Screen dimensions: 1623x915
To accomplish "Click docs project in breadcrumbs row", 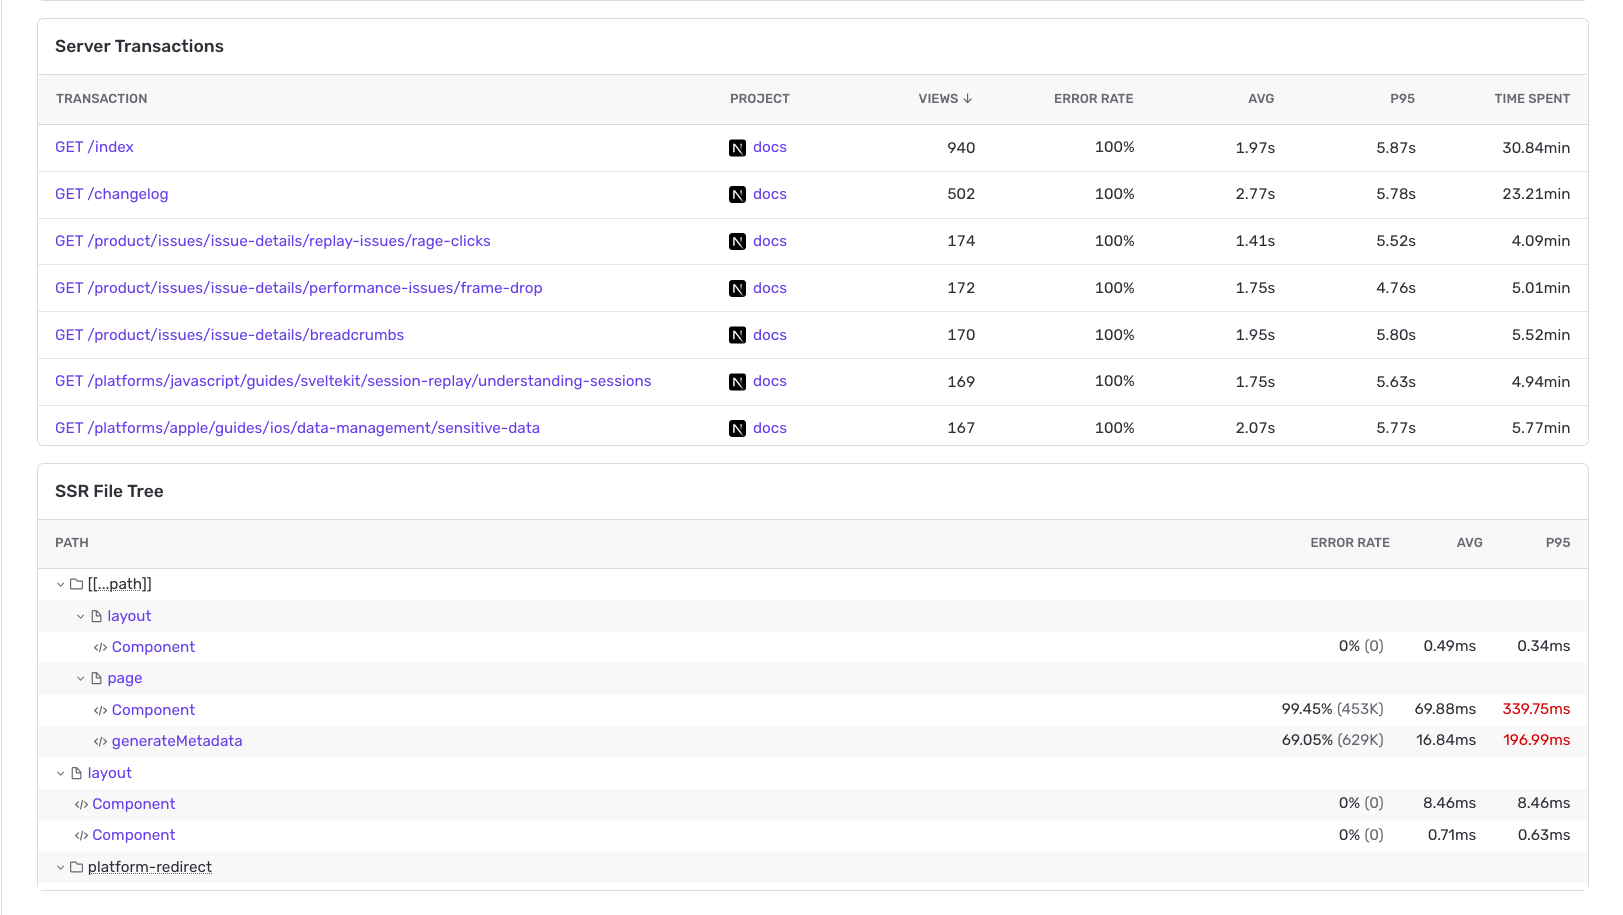I will coord(770,335).
